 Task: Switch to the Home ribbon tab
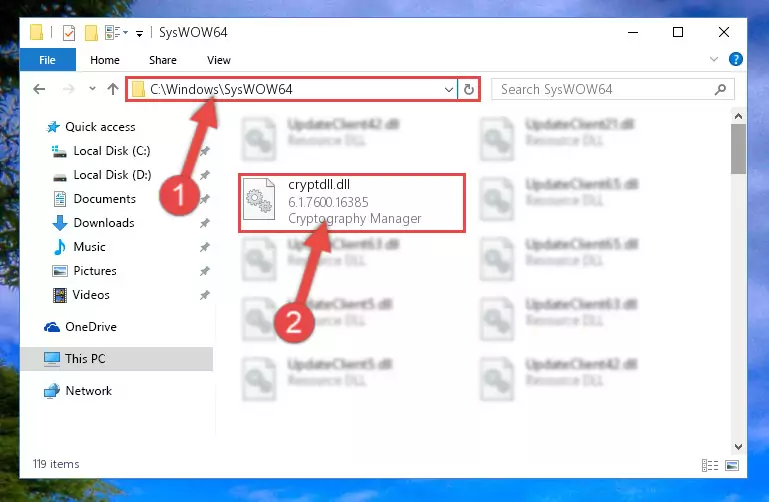(104, 60)
